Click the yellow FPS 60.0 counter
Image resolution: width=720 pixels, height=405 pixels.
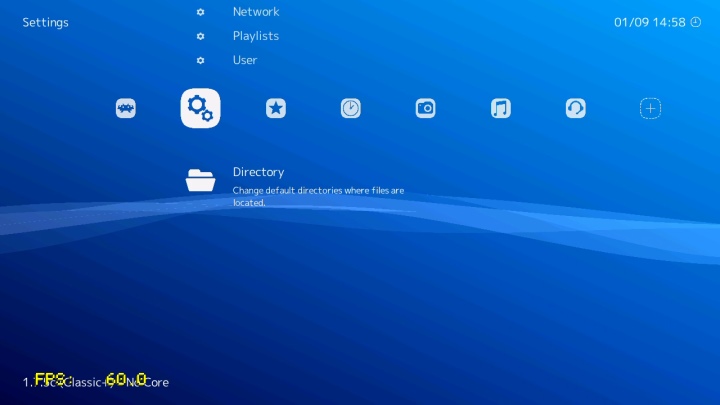[90, 379]
